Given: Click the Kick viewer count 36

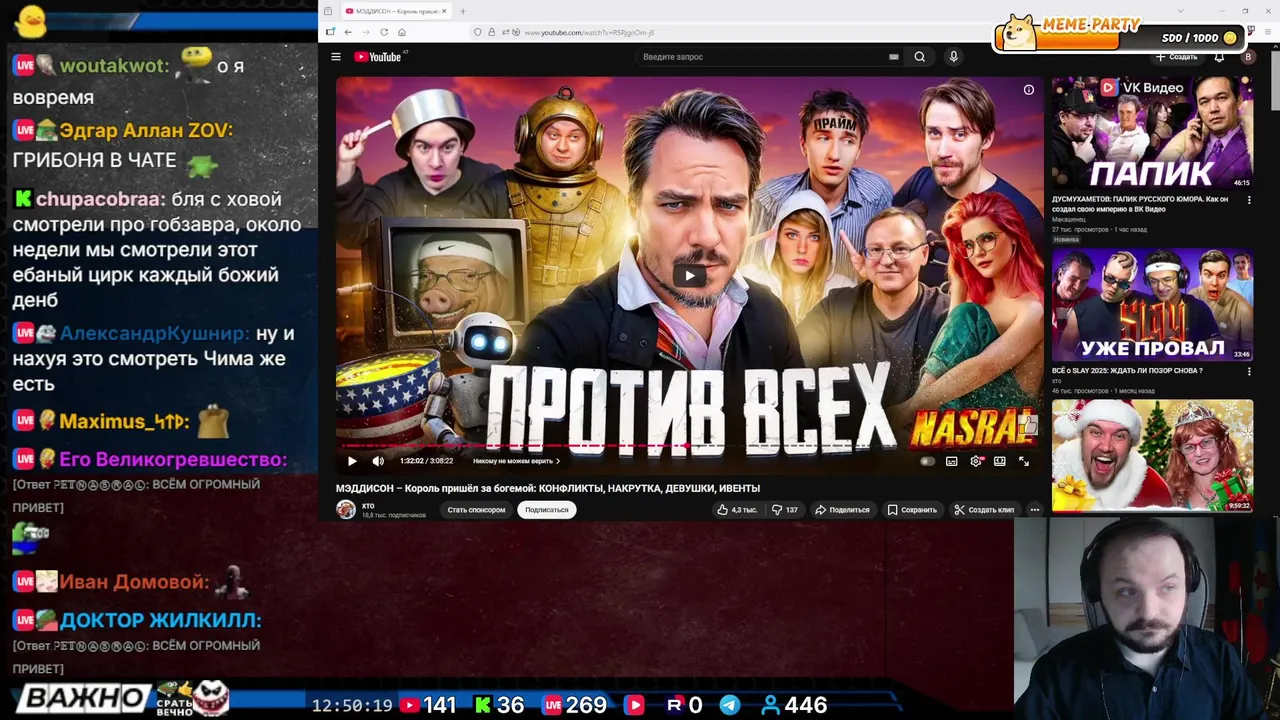Looking at the screenshot, I should pyautogui.click(x=511, y=705).
